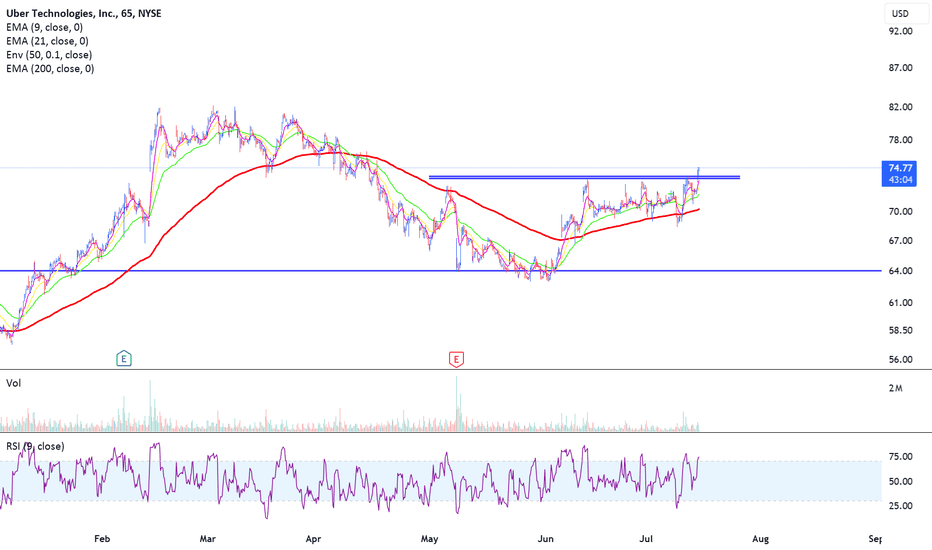Screen dimensions: 932x550
Task: Select the blue horizontal support line at 64.00
Action: click(x=440, y=271)
